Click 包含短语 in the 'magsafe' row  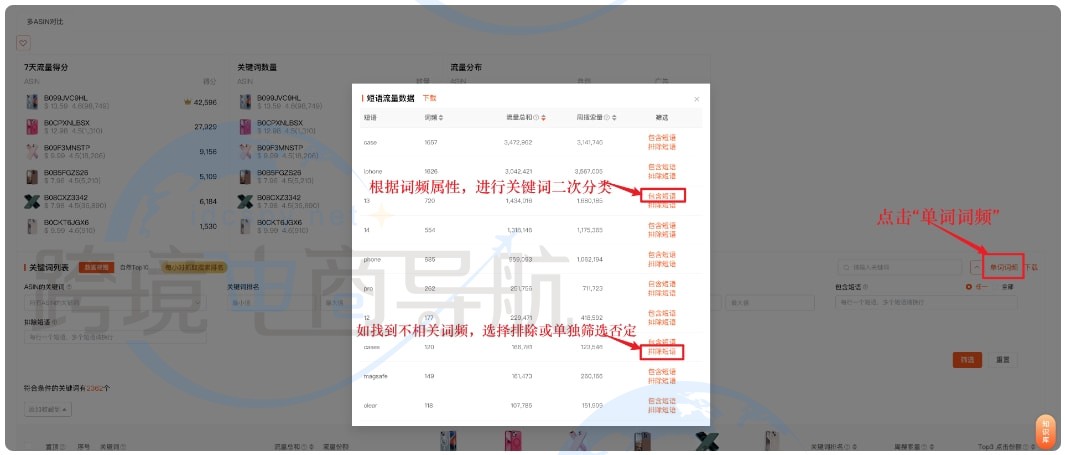coord(662,372)
